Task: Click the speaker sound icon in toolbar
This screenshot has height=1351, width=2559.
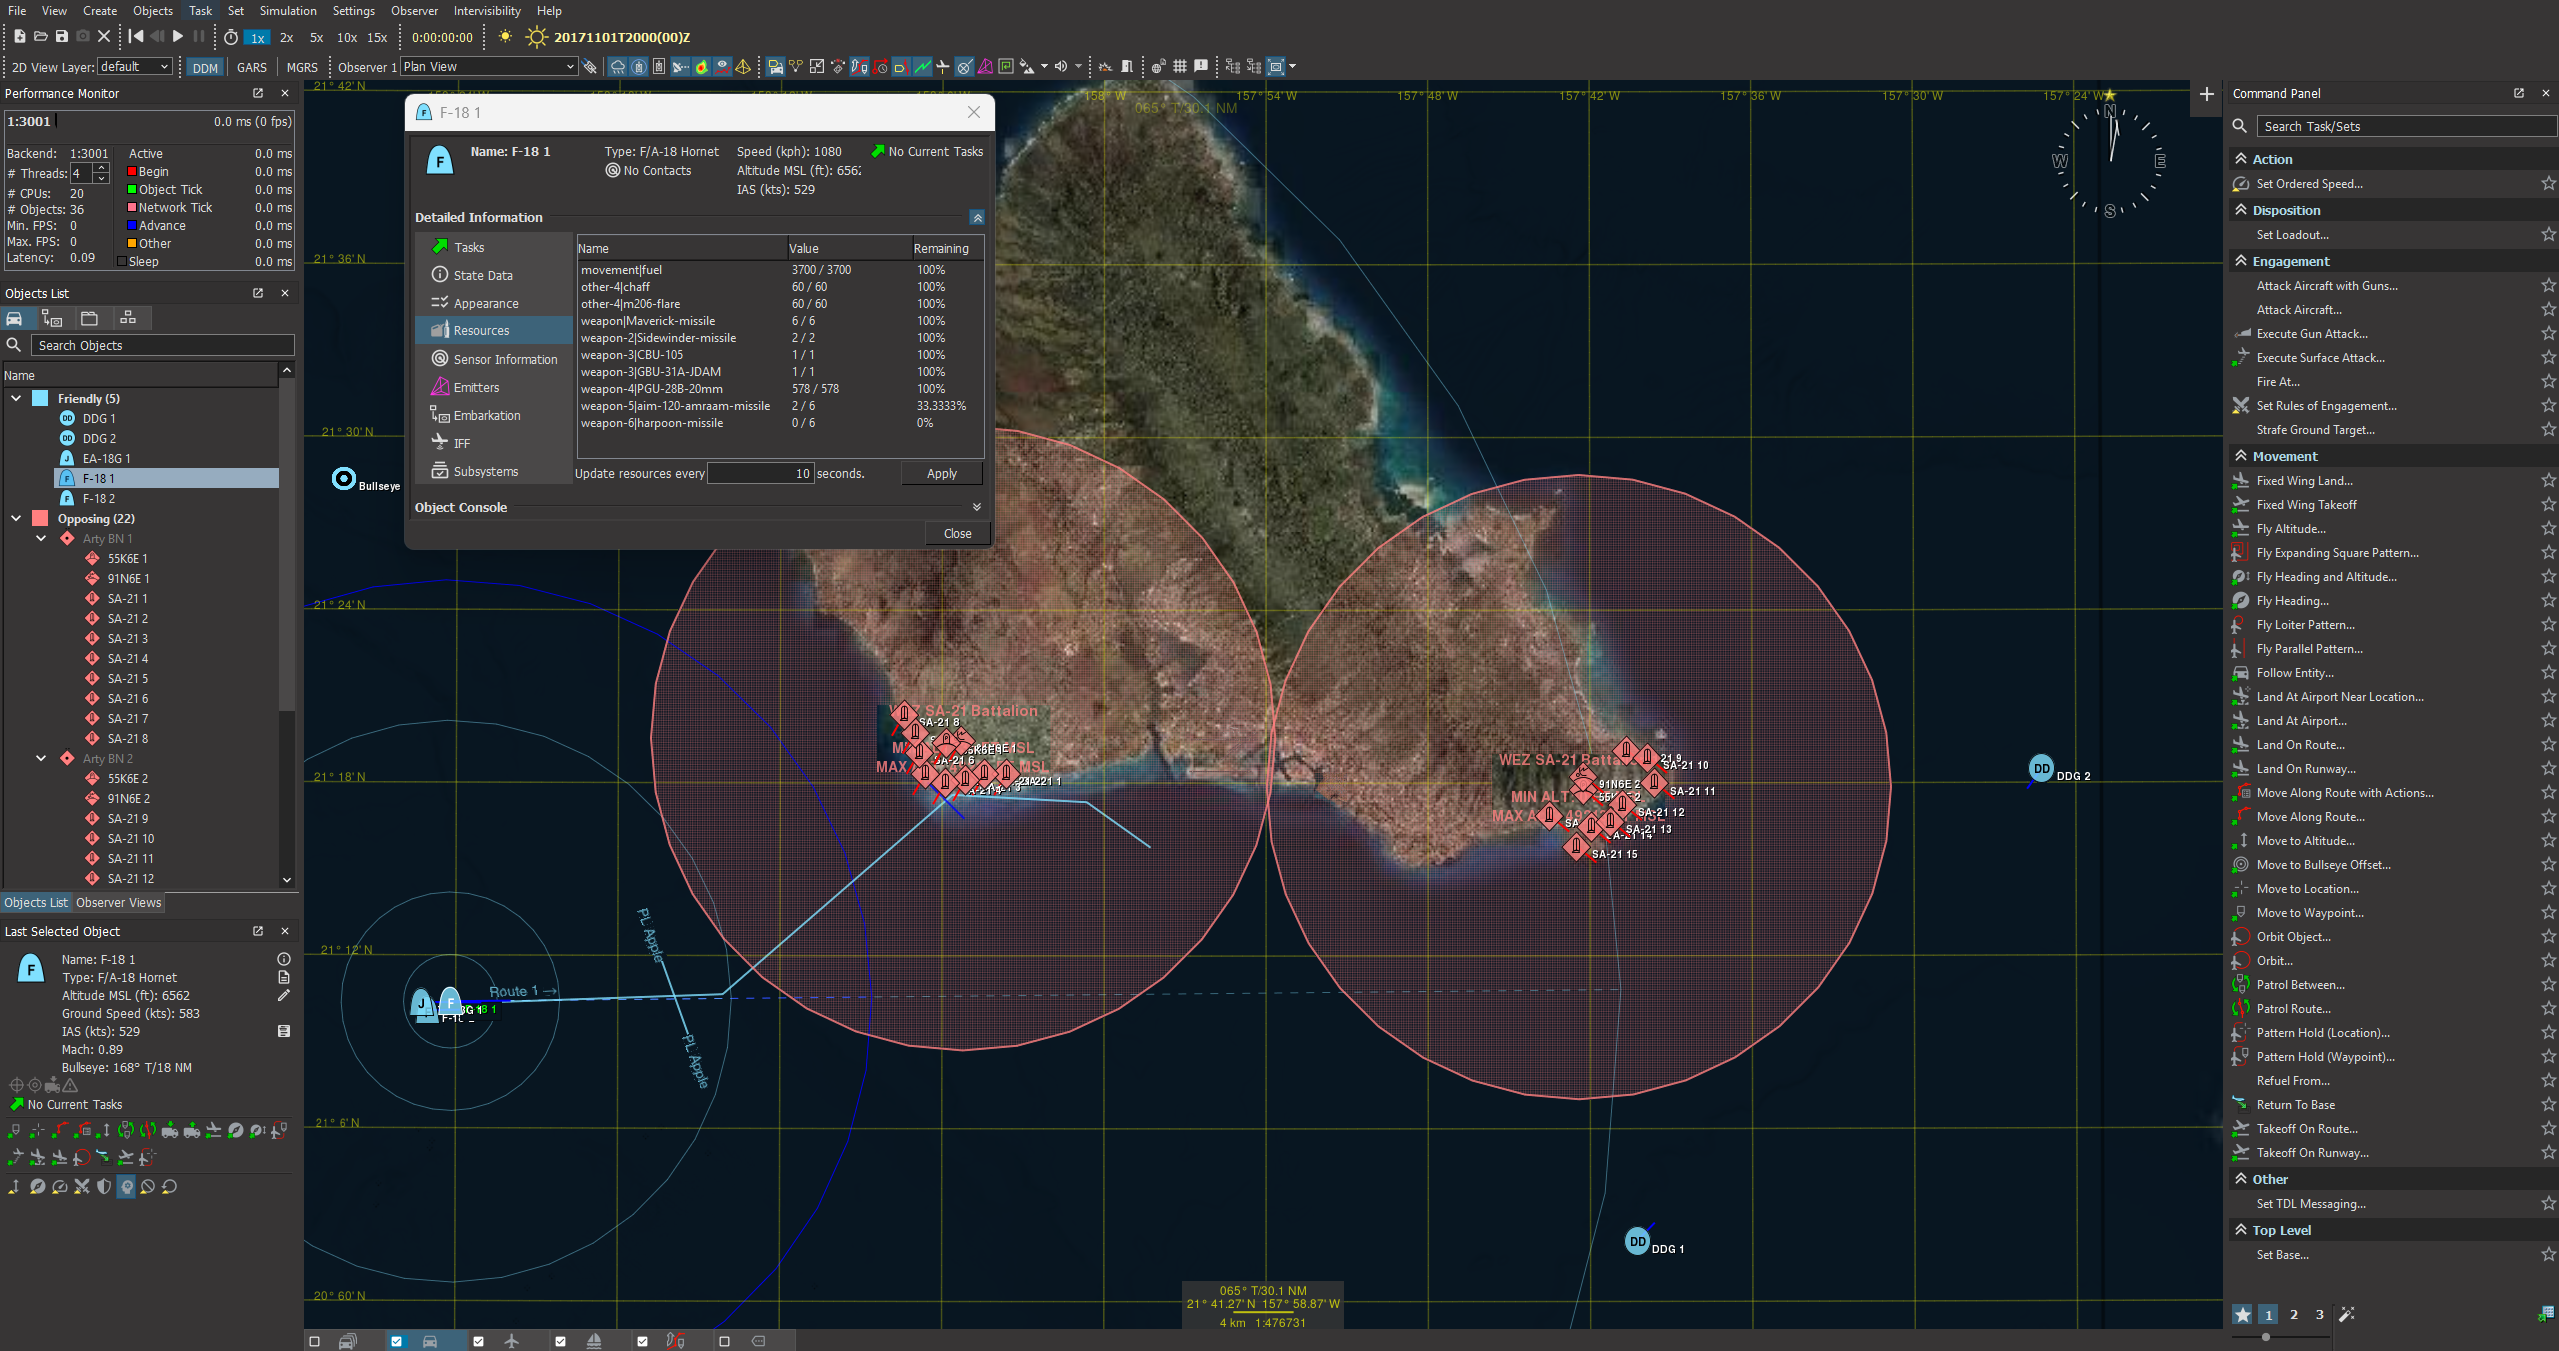Action: click(x=1061, y=67)
